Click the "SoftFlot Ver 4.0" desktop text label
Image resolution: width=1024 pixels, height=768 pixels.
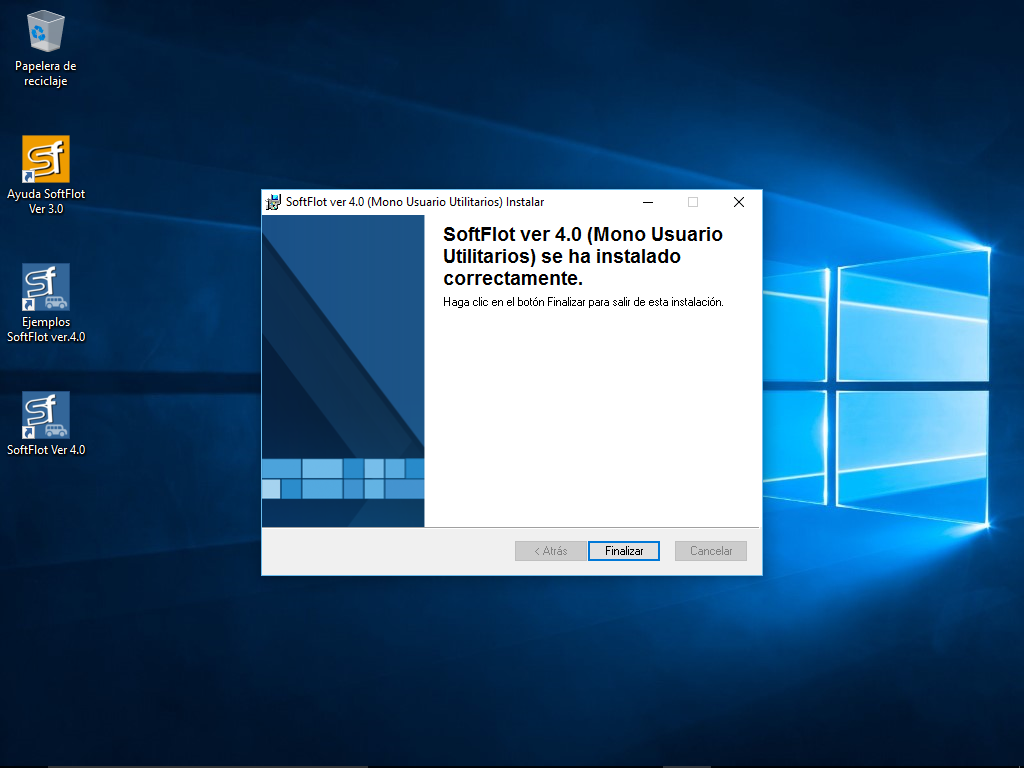[x=46, y=450]
